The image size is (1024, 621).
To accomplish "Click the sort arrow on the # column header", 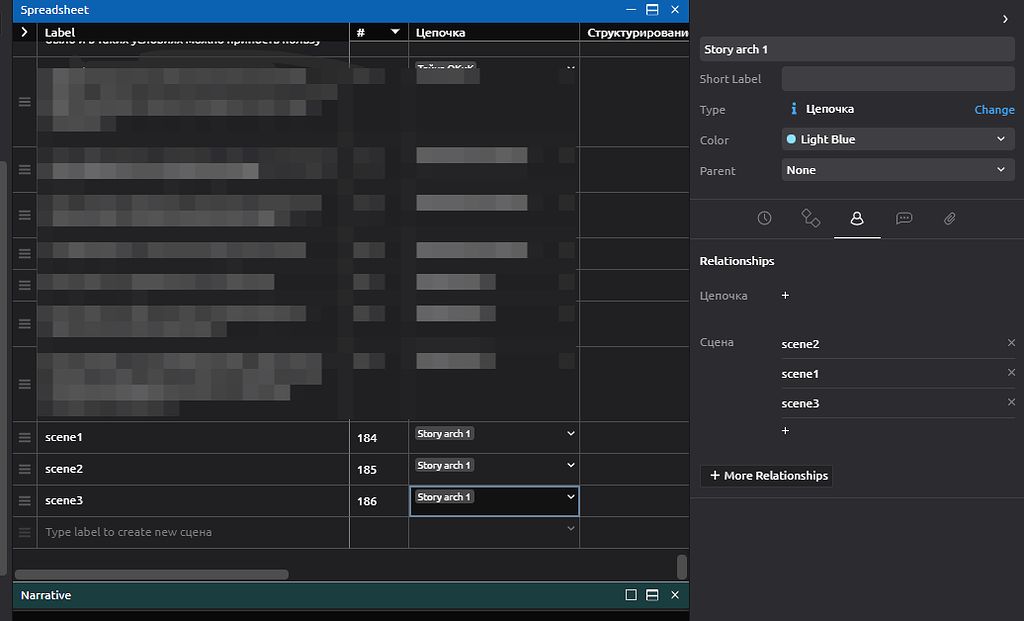I will (x=394, y=31).
